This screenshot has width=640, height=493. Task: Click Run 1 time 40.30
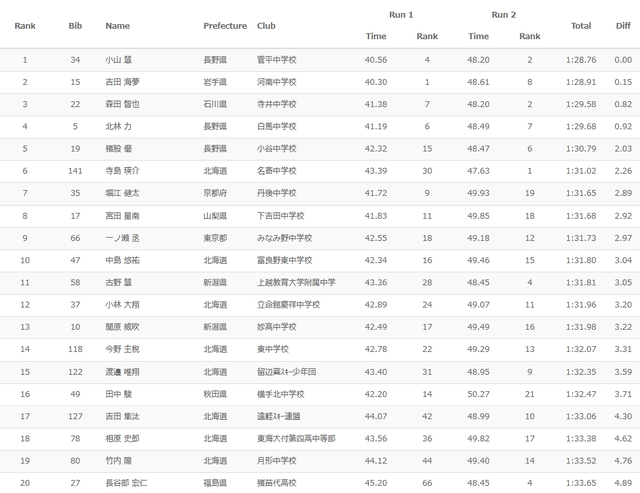376,82
